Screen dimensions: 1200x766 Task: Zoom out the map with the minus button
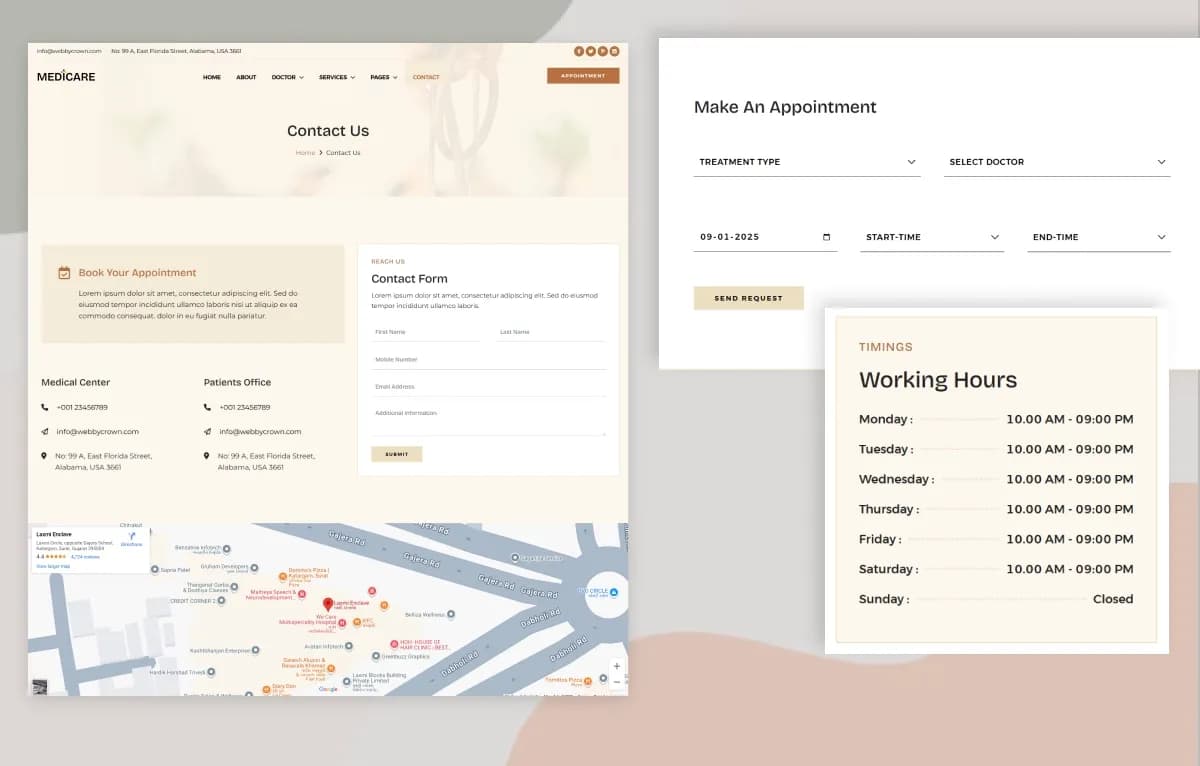(x=616, y=681)
